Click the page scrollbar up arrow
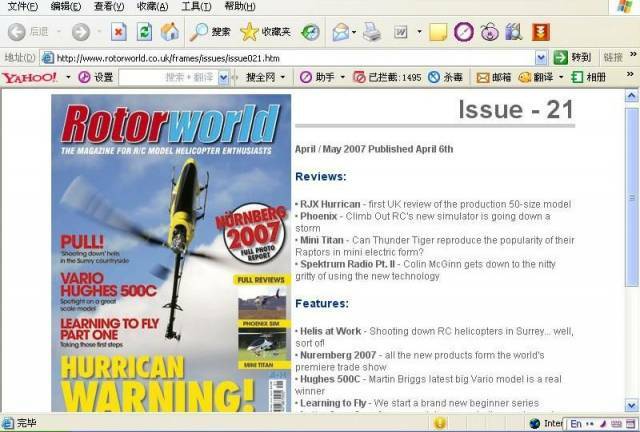This screenshot has height=432, width=640. point(631,96)
